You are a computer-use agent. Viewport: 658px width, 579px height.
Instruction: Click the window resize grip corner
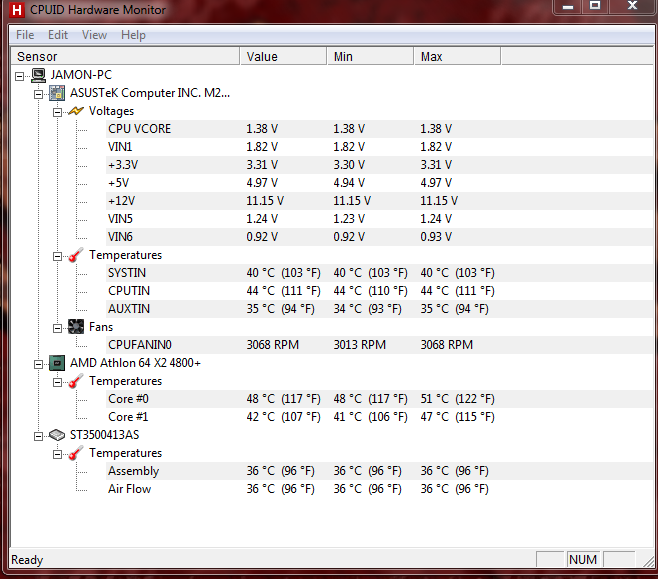[648, 561]
